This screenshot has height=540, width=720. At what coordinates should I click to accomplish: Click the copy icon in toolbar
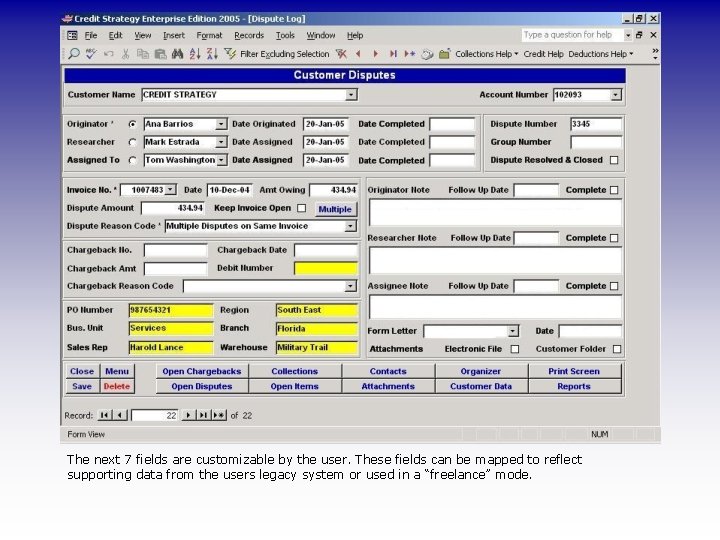pyautogui.click(x=143, y=54)
